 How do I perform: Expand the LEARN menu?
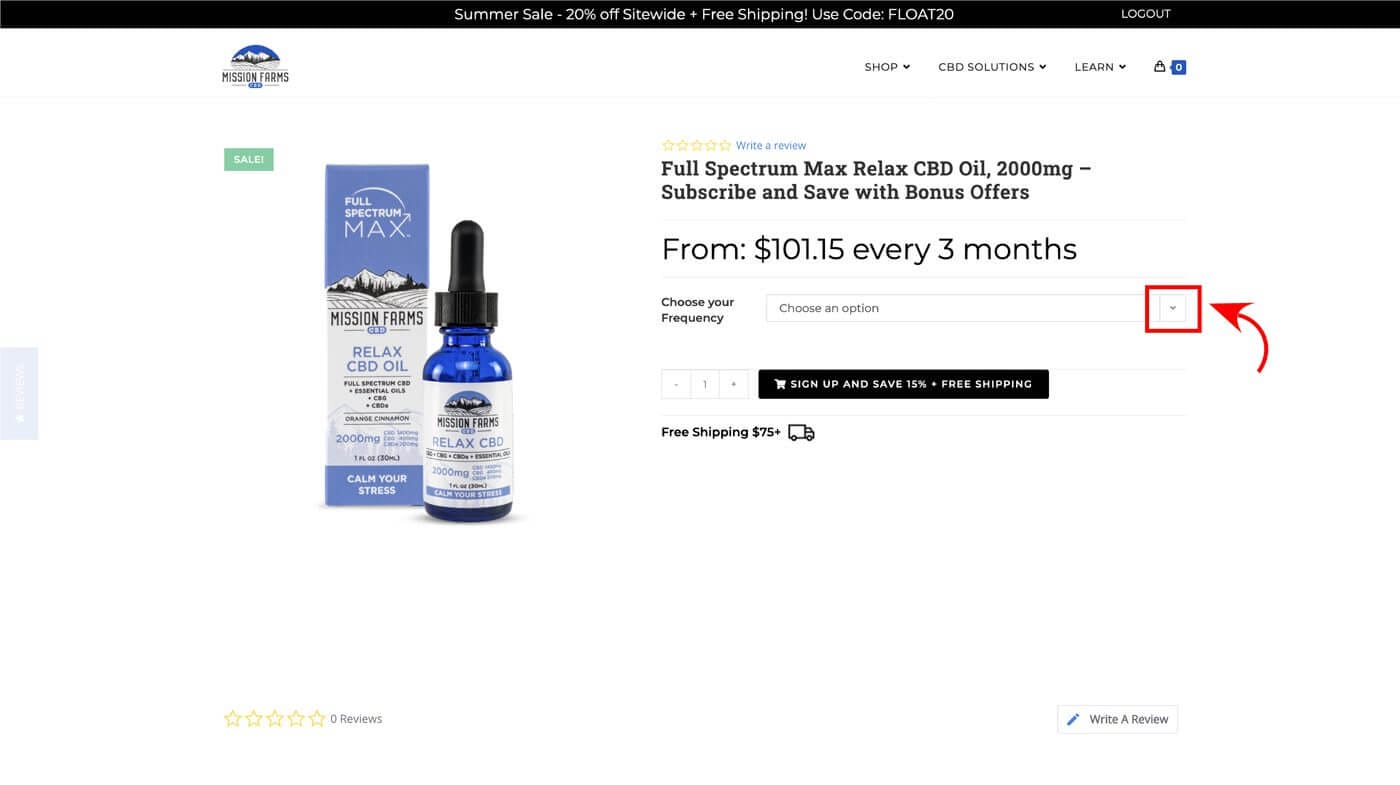point(1100,67)
